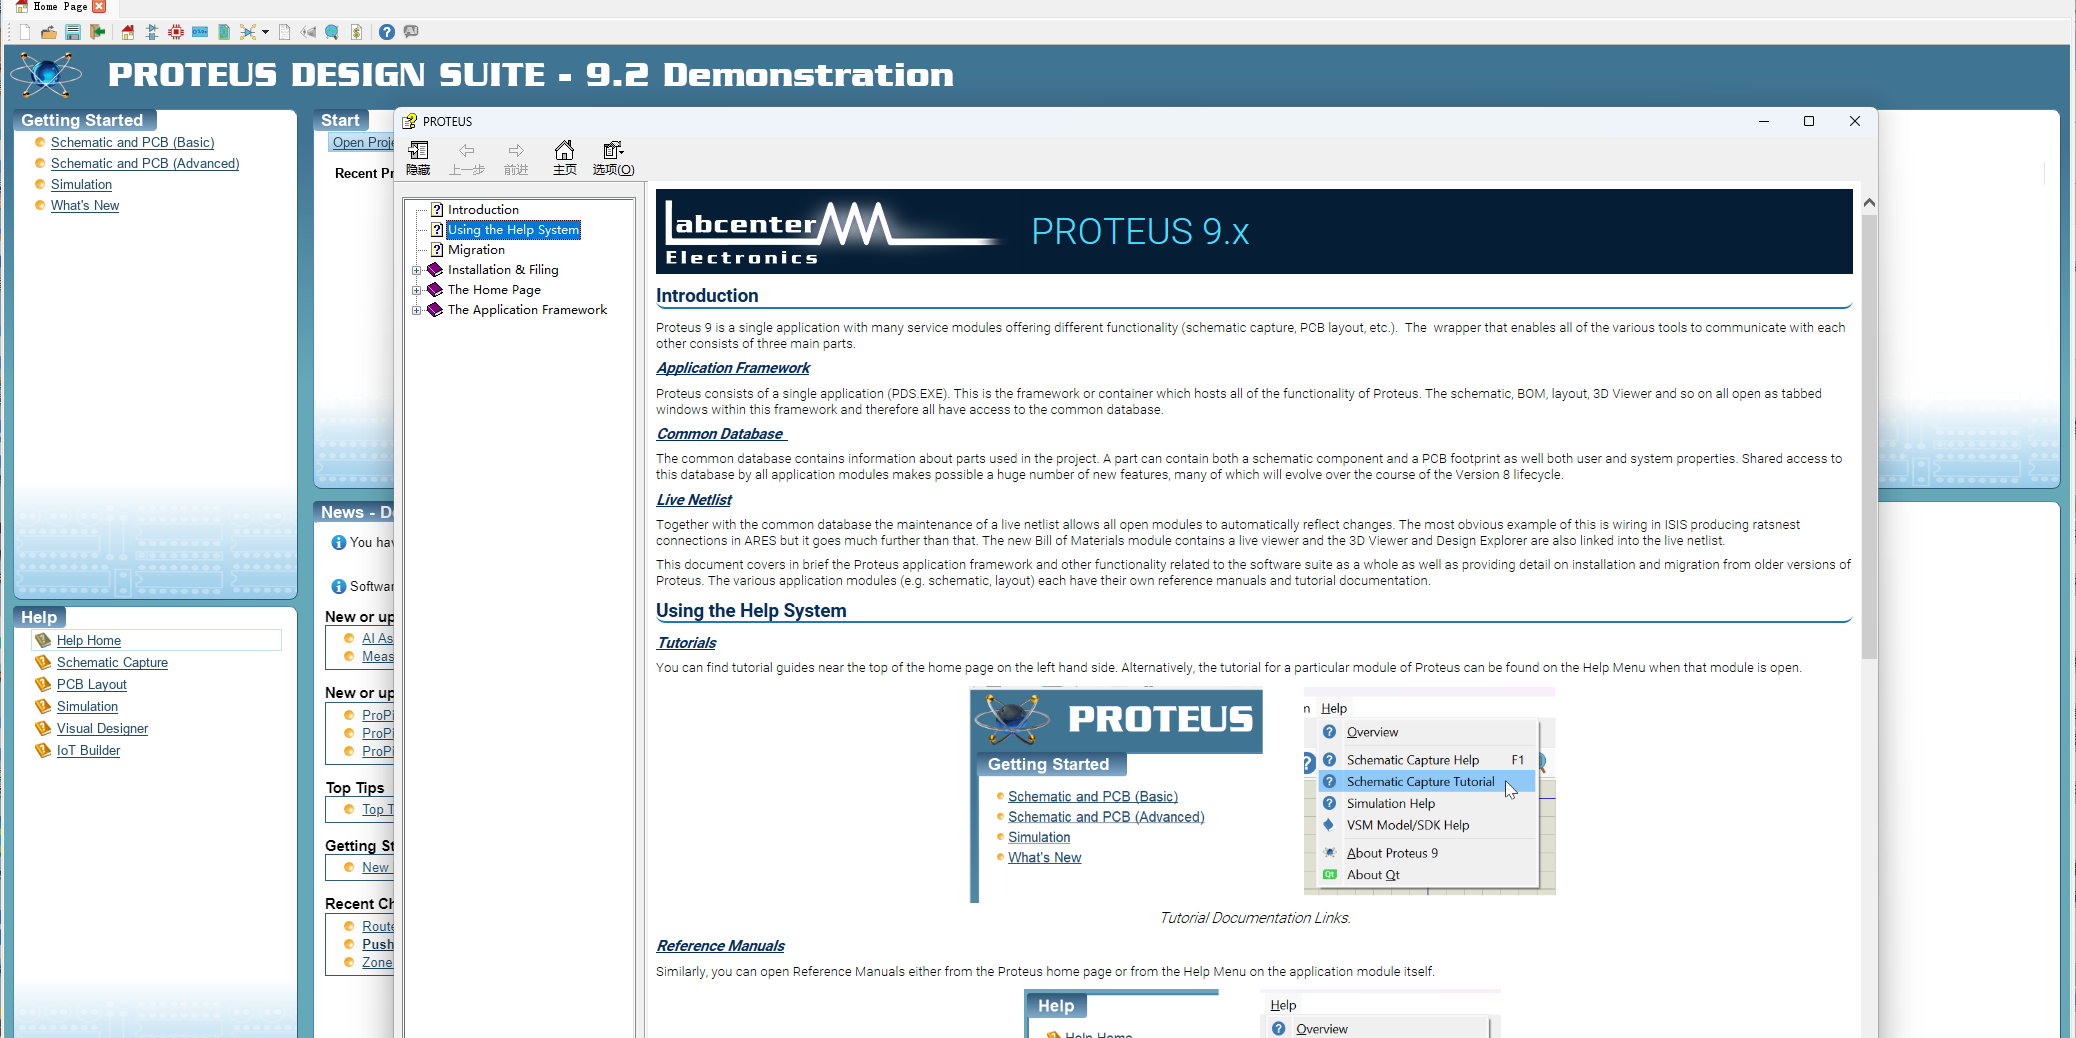Viewport: 2076px width, 1038px height.
Task: Click the Labcenter Electronics logo banner
Action: pyautogui.click(x=1254, y=232)
